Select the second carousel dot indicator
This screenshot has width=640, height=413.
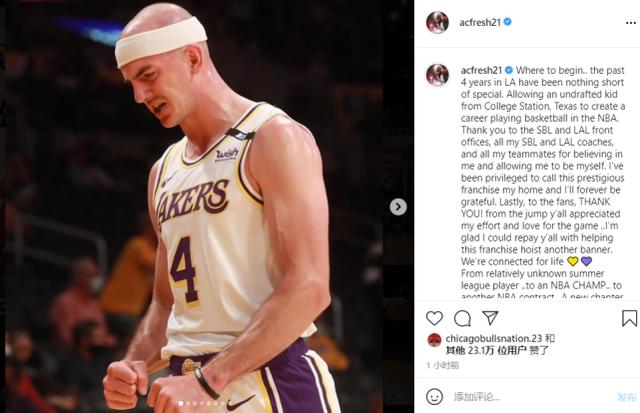tap(188, 403)
